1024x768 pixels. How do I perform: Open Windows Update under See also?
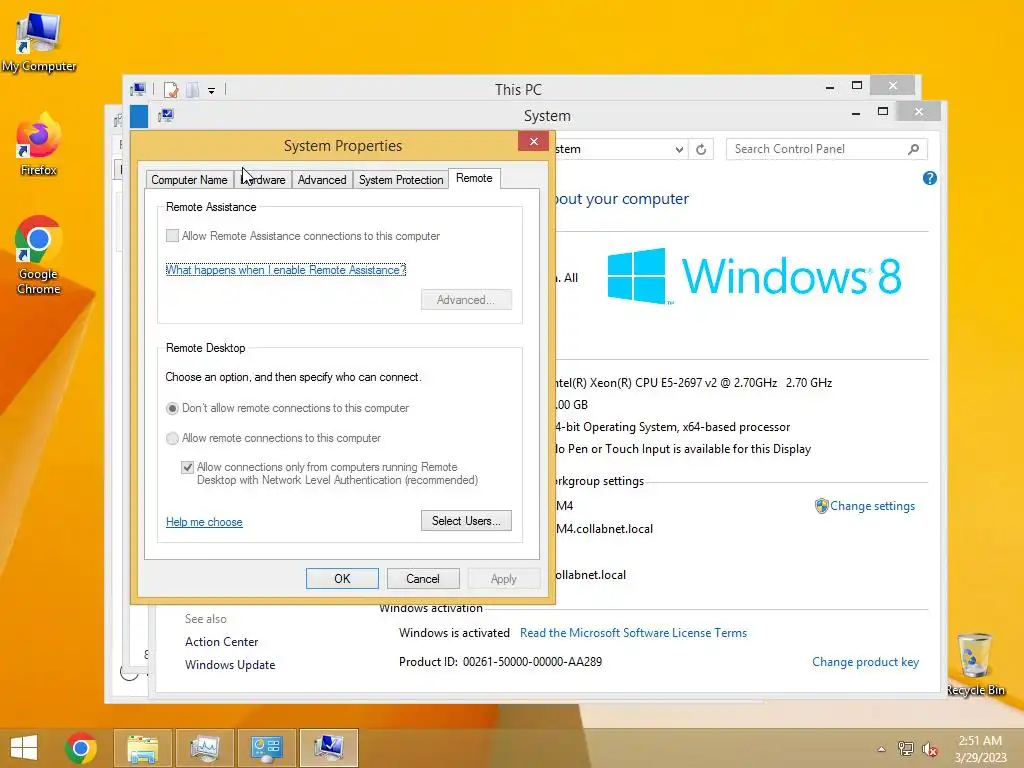pos(230,665)
